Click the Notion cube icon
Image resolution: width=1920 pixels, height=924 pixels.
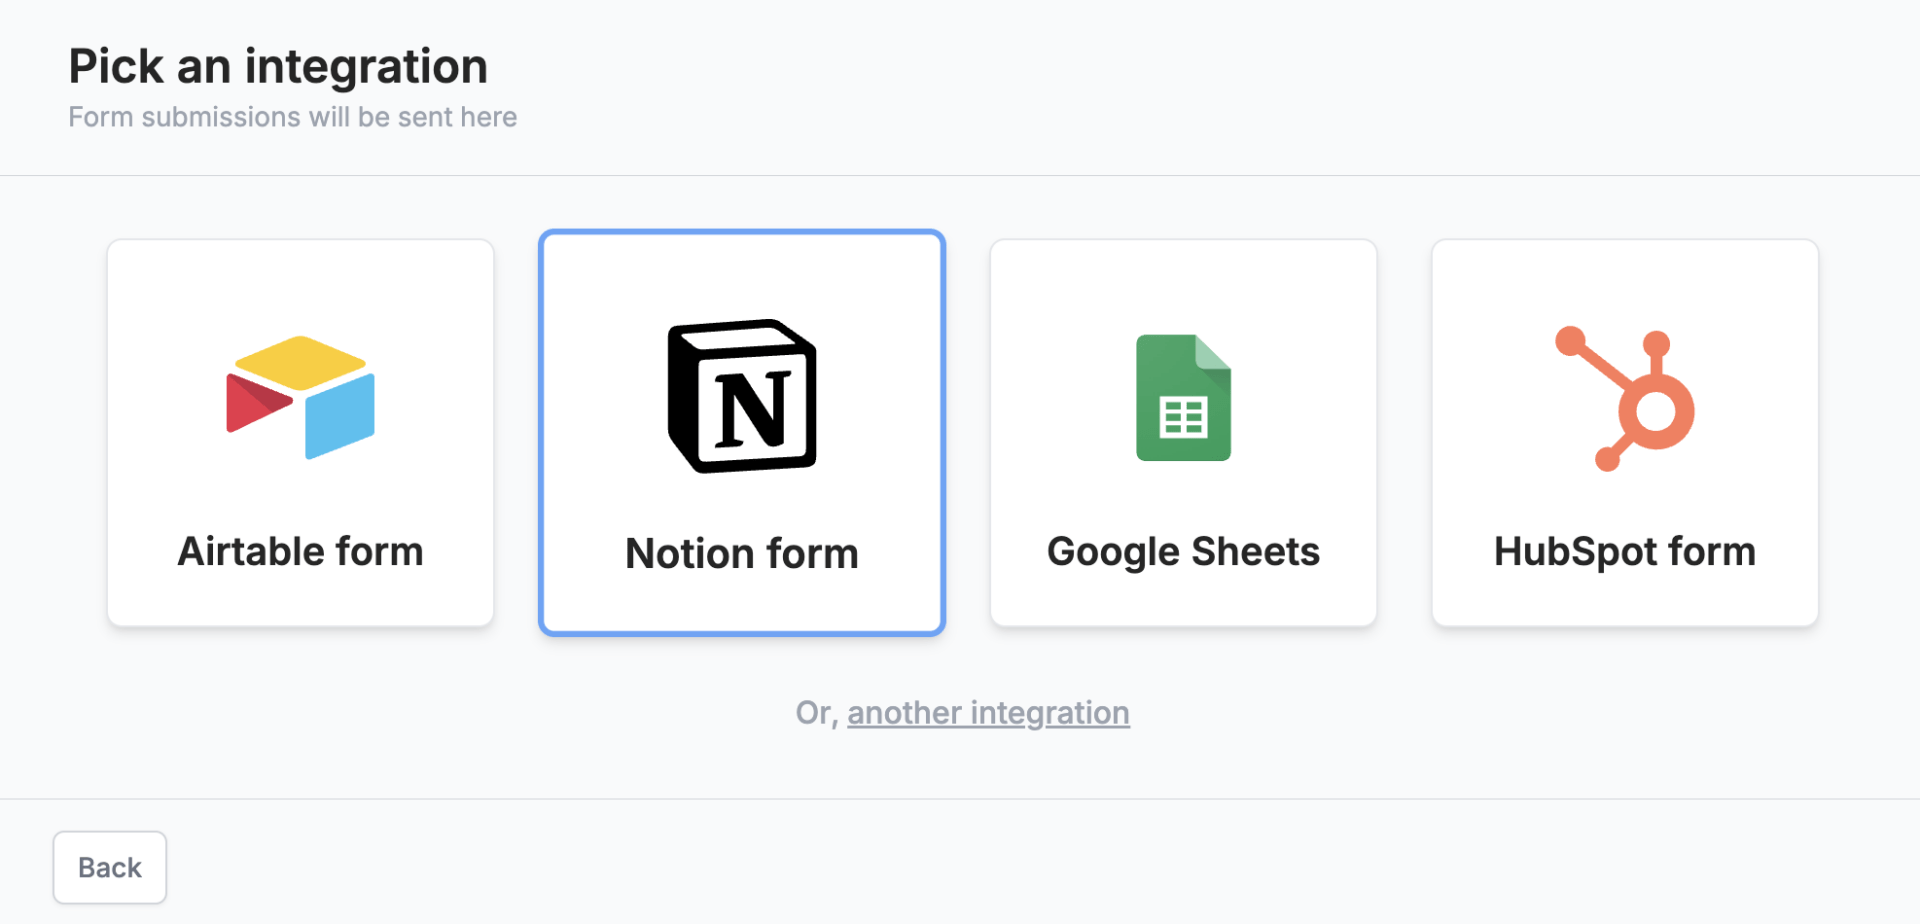[741, 396]
